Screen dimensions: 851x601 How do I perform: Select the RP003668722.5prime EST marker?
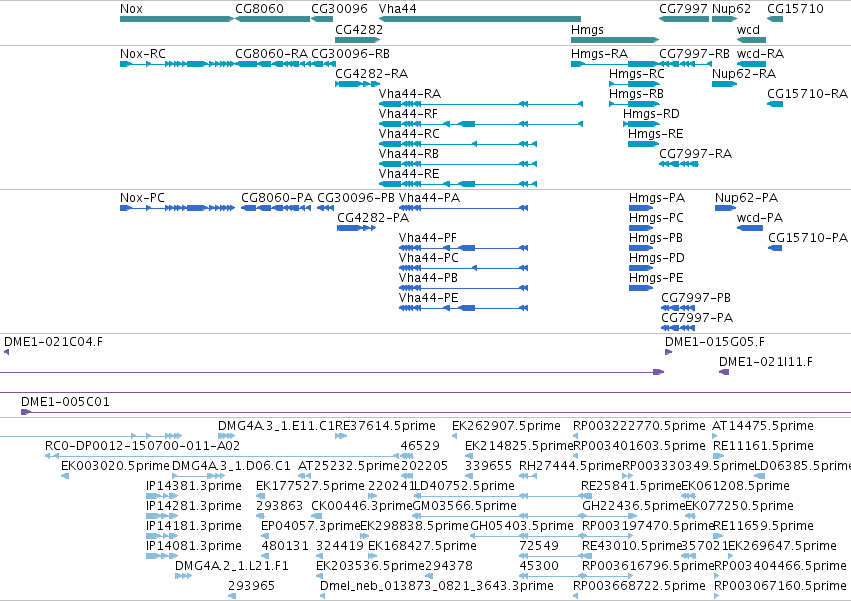point(576,596)
